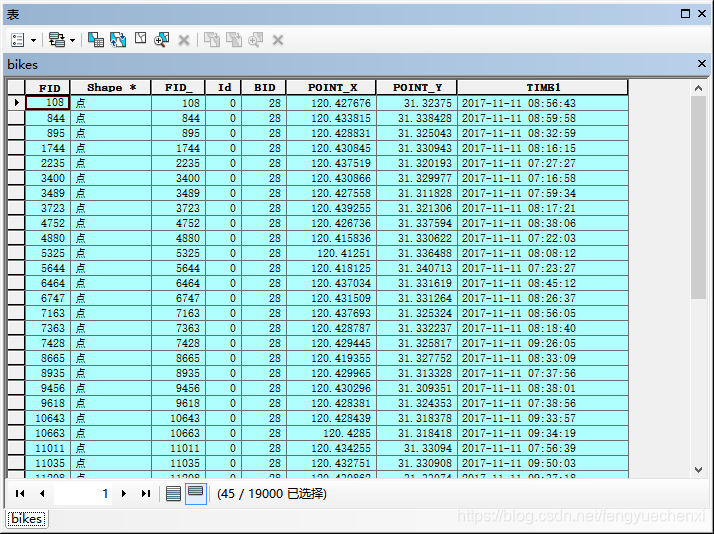
Task: Click the Shape cell in row 7163
Action: point(111,314)
